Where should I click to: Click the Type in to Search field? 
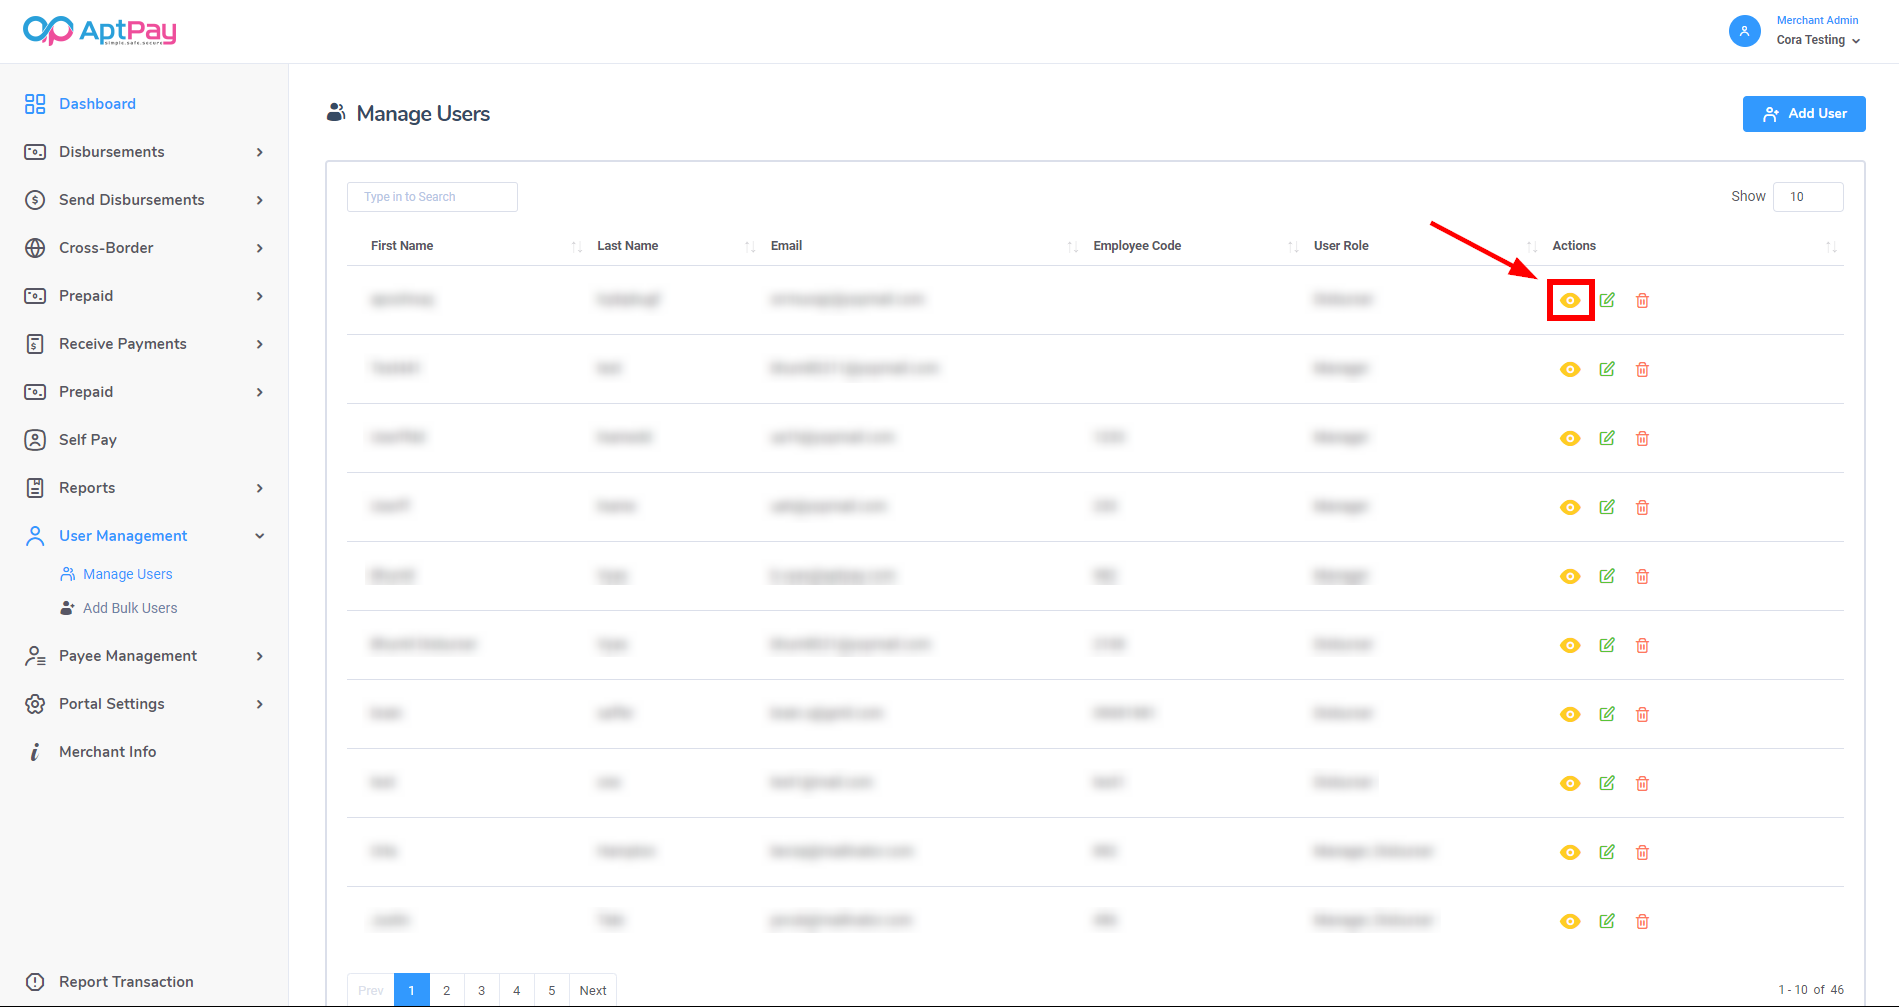[432, 197]
